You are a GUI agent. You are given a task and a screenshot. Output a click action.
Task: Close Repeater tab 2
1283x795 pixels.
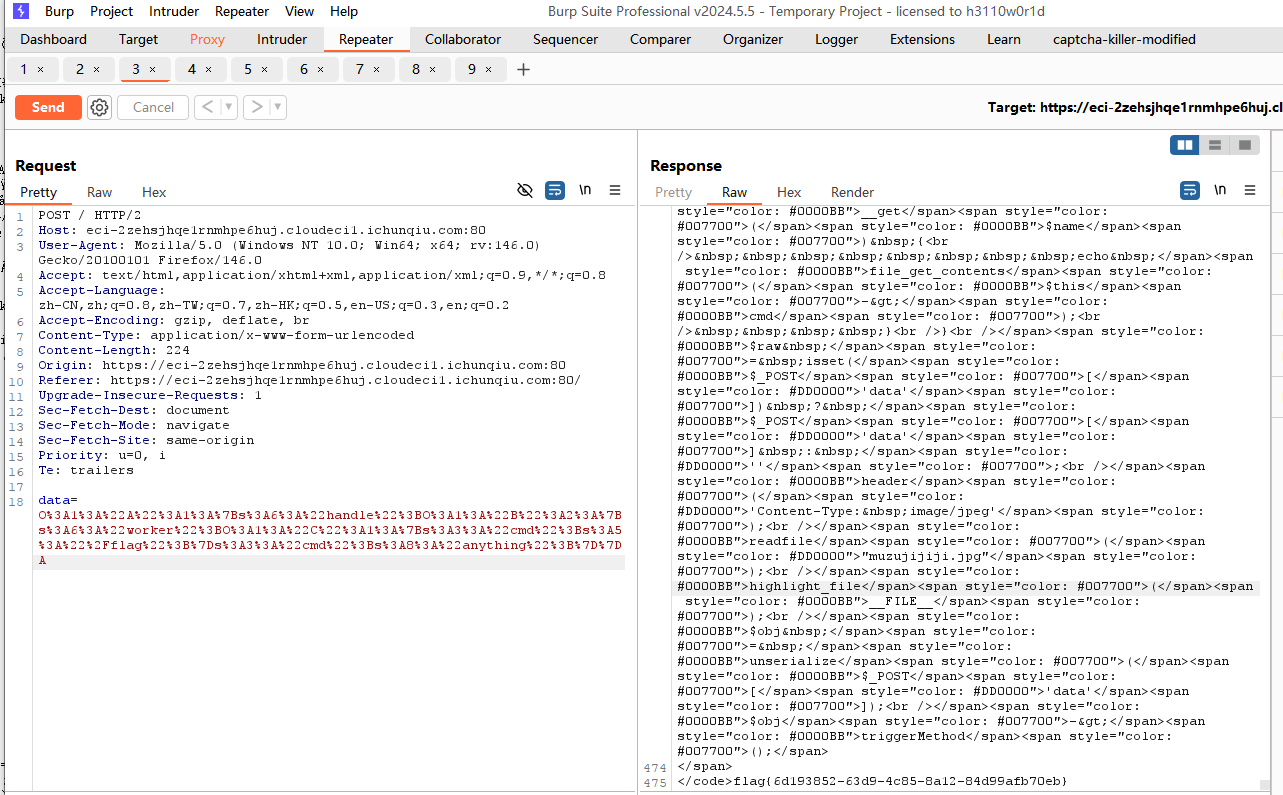coord(96,70)
